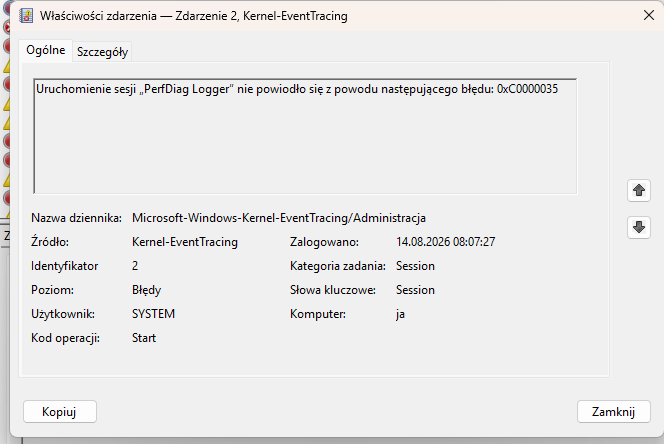Click the Użytkownik value SYSTEM
Image resolution: width=664 pixels, height=444 pixels.
153,314
